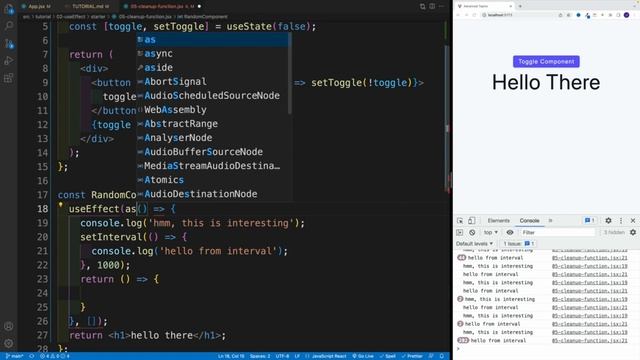The height and width of the screenshot is (360, 640).
Task: Select the Console tab in DevTools
Action: coord(529,220)
